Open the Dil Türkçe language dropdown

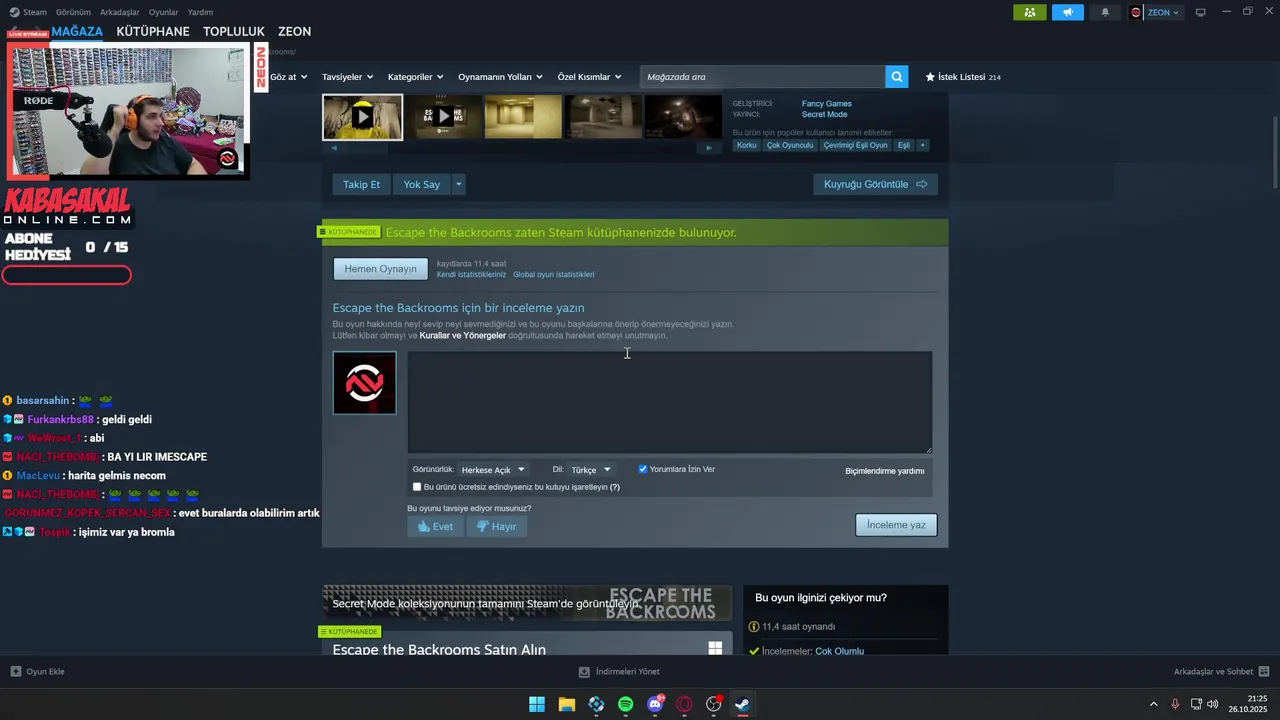tap(590, 470)
